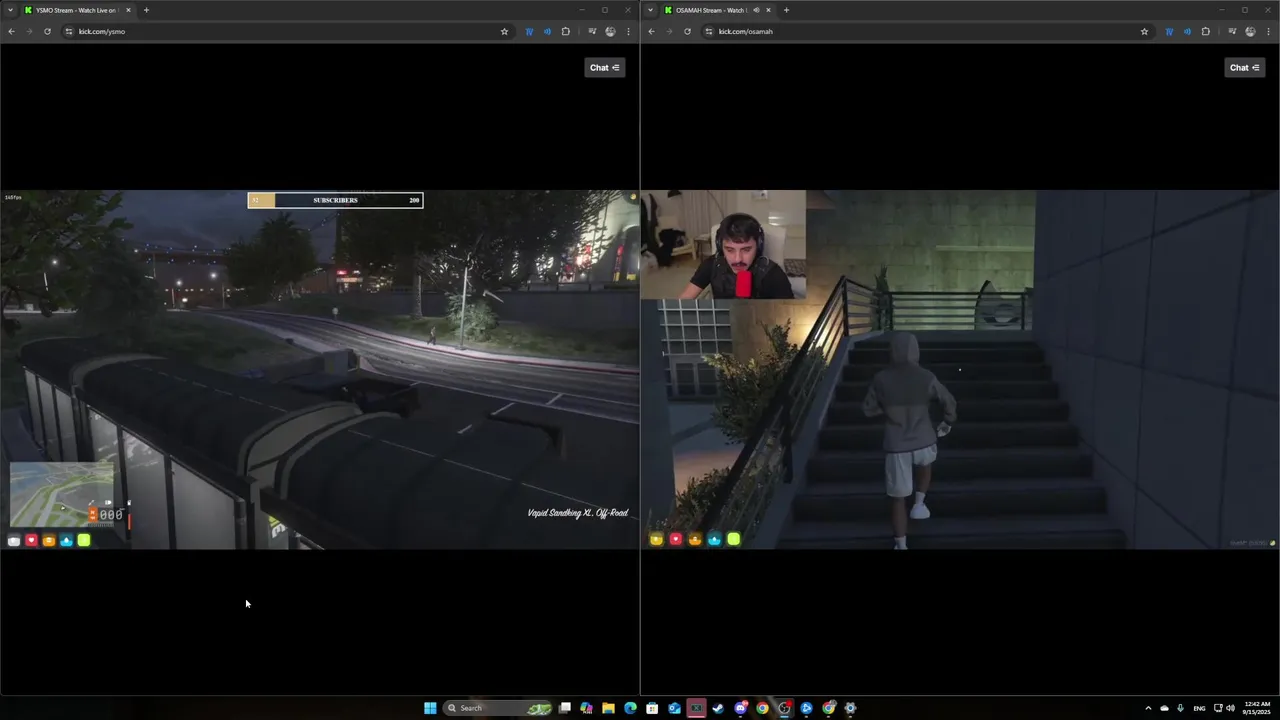This screenshot has height=720, width=1280.
Task: Open Discord from the taskbar
Action: [x=740, y=708]
